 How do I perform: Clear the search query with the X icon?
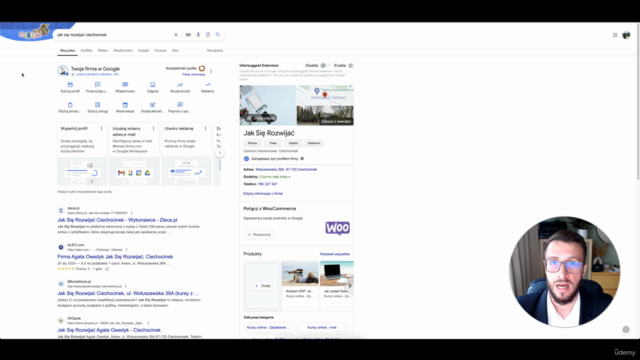(x=176, y=35)
